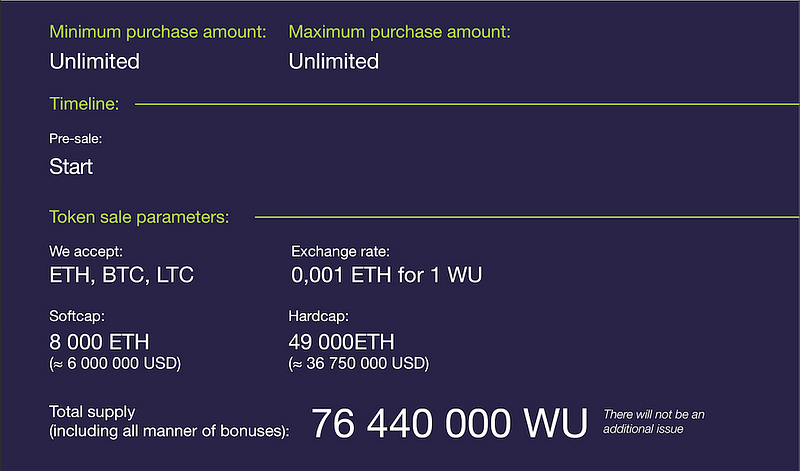Screen dimensions: 800x471
Task: Click the Timeline section heading
Action: (84, 104)
